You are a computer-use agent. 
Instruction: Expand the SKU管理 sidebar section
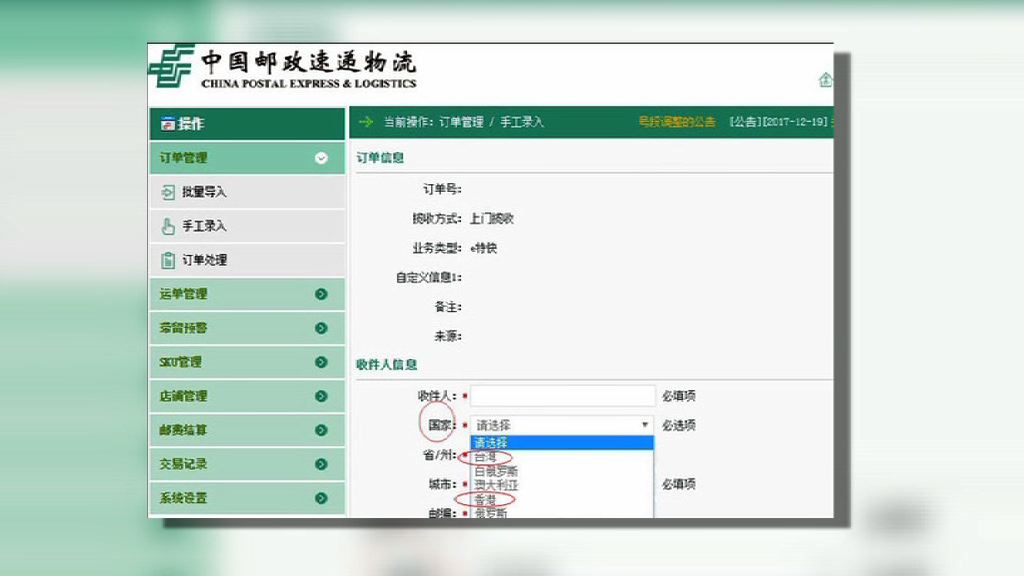point(322,362)
